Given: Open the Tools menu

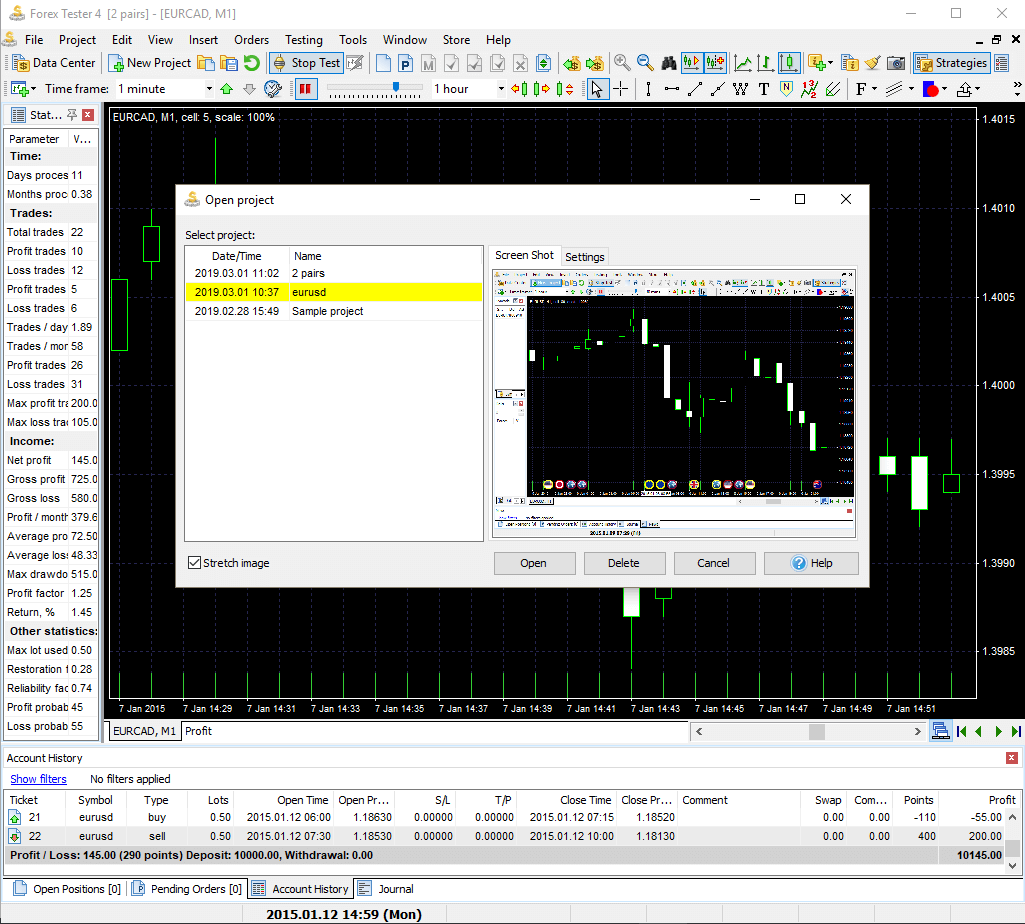Looking at the screenshot, I should (x=353, y=40).
